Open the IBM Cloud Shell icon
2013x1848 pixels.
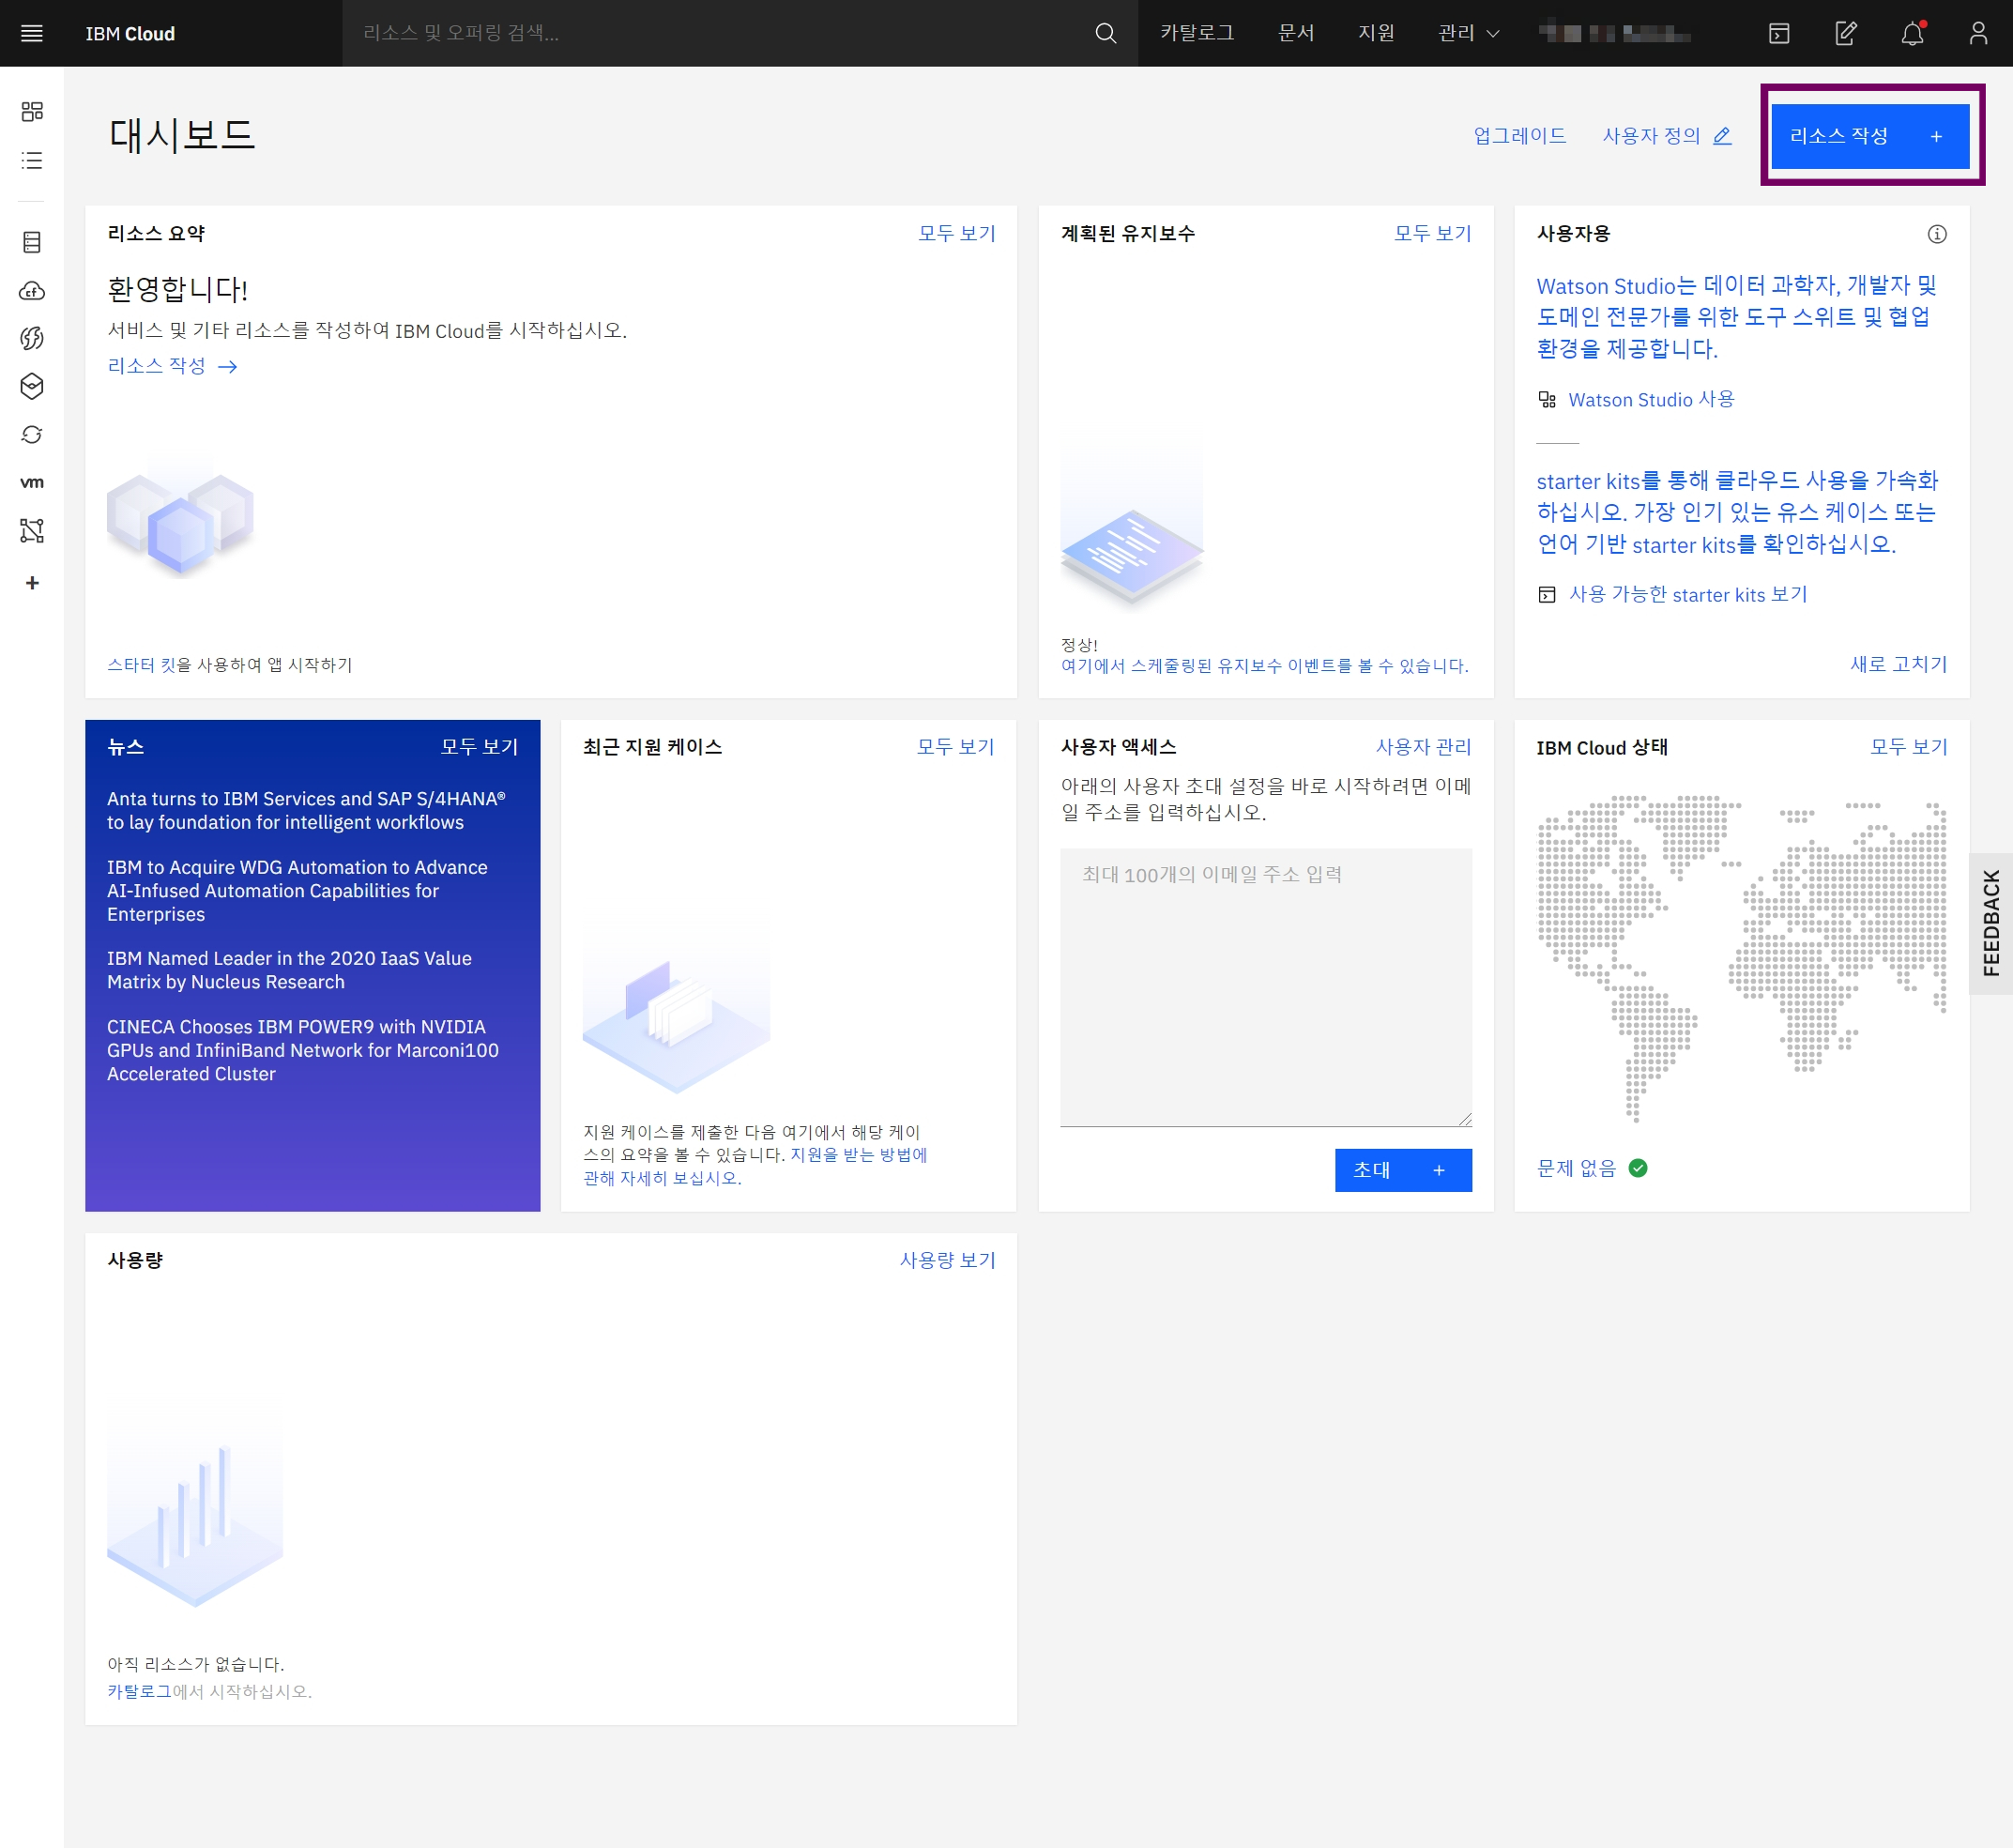[x=1779, y=33]
